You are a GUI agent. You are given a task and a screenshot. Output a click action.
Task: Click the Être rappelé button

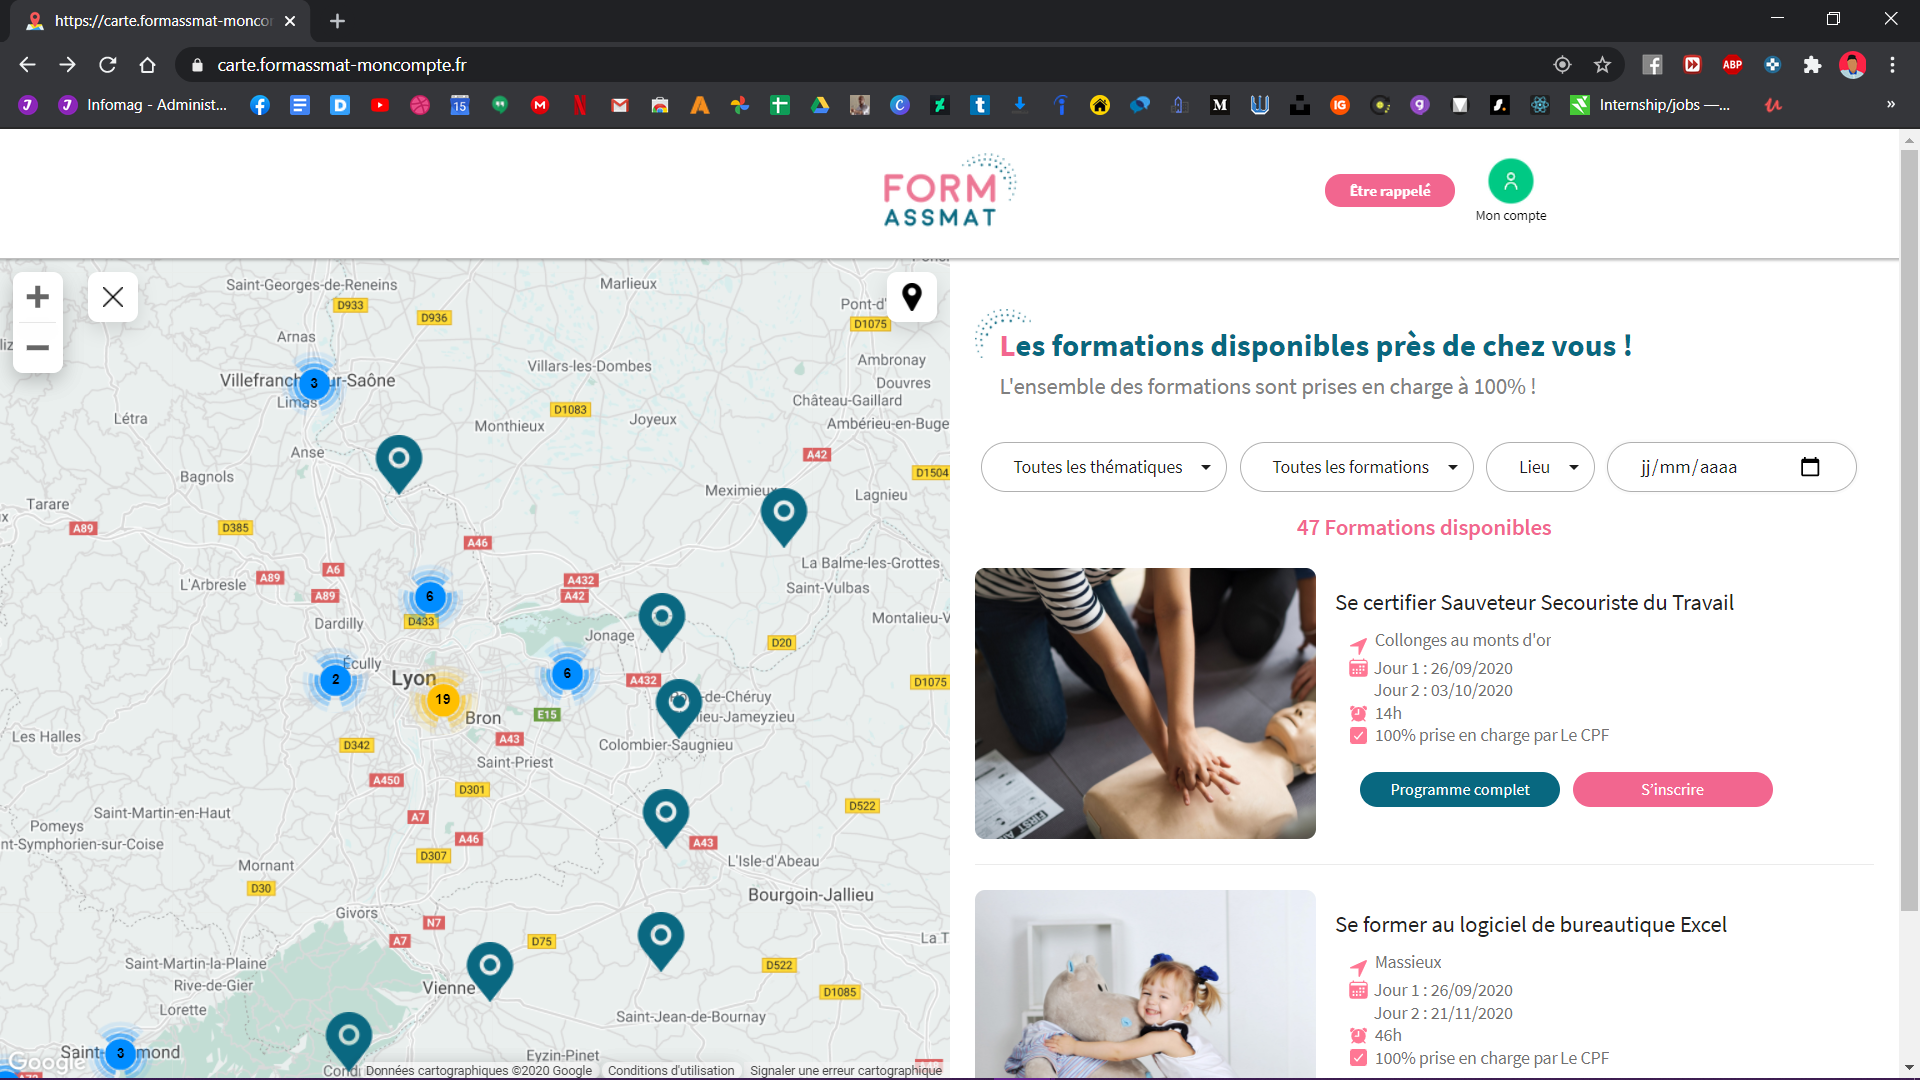pos(1390,191)
